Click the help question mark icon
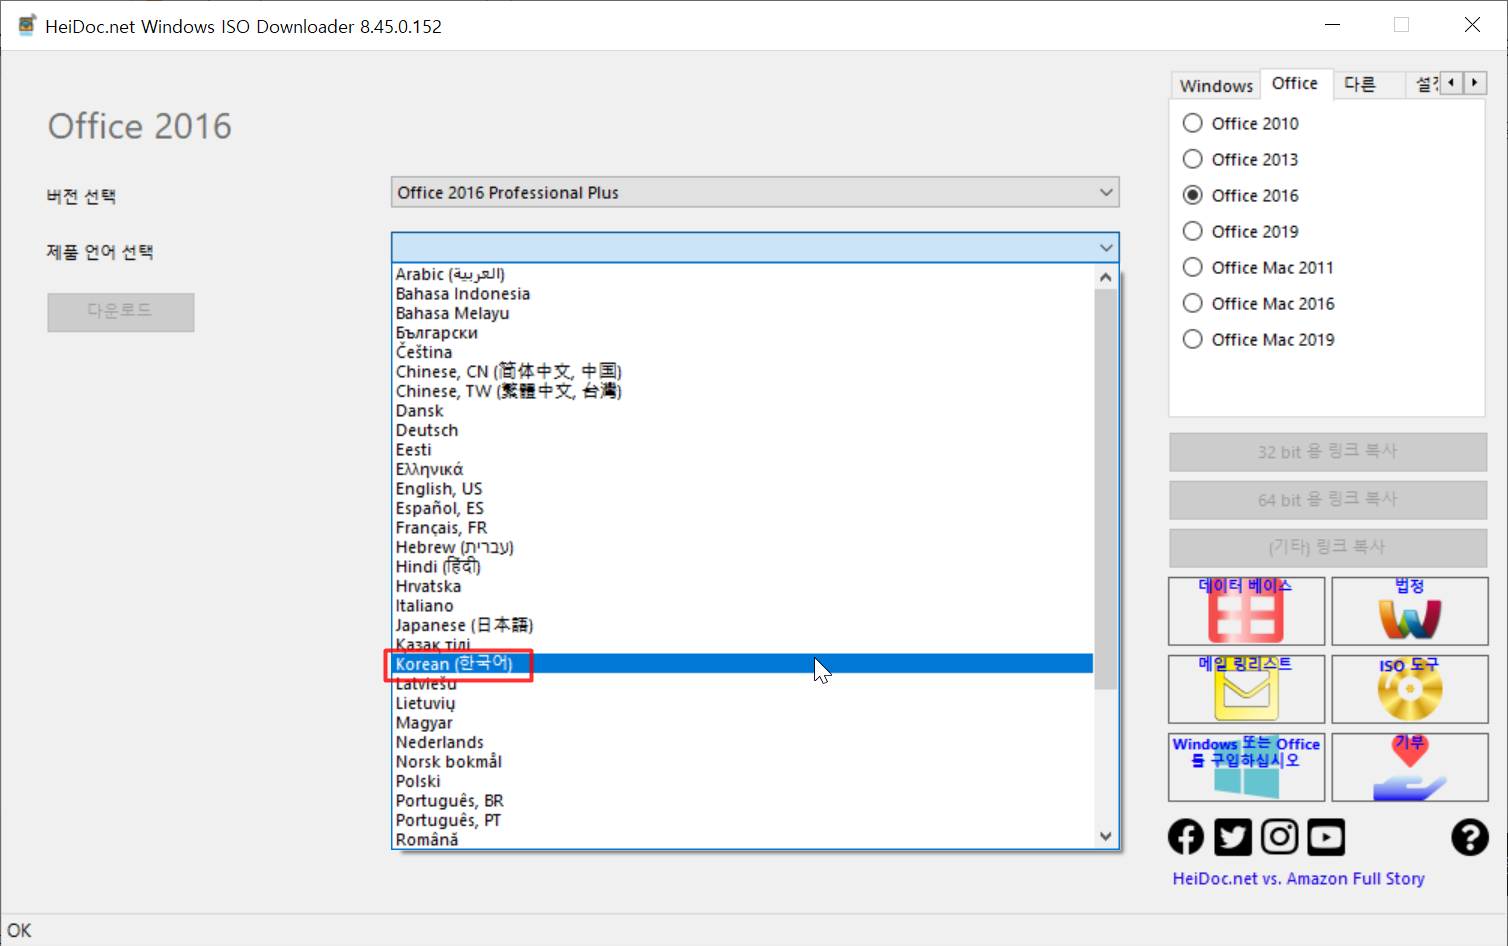Screen dimensions: 1508x946 pyautogui.click(x=1470, y=837)
